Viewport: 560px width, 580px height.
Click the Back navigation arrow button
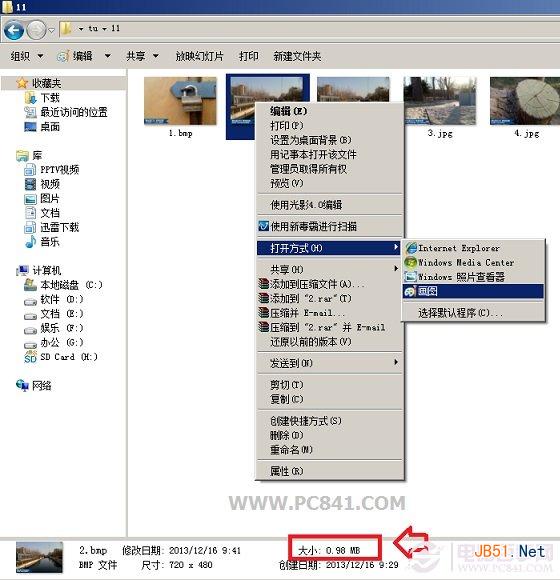point(14,30)
